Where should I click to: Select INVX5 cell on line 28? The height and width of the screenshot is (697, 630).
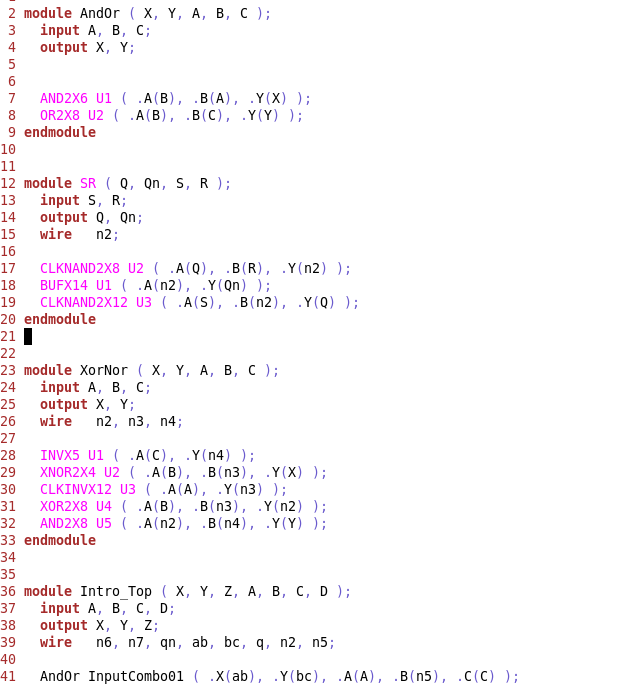[60, 456]
